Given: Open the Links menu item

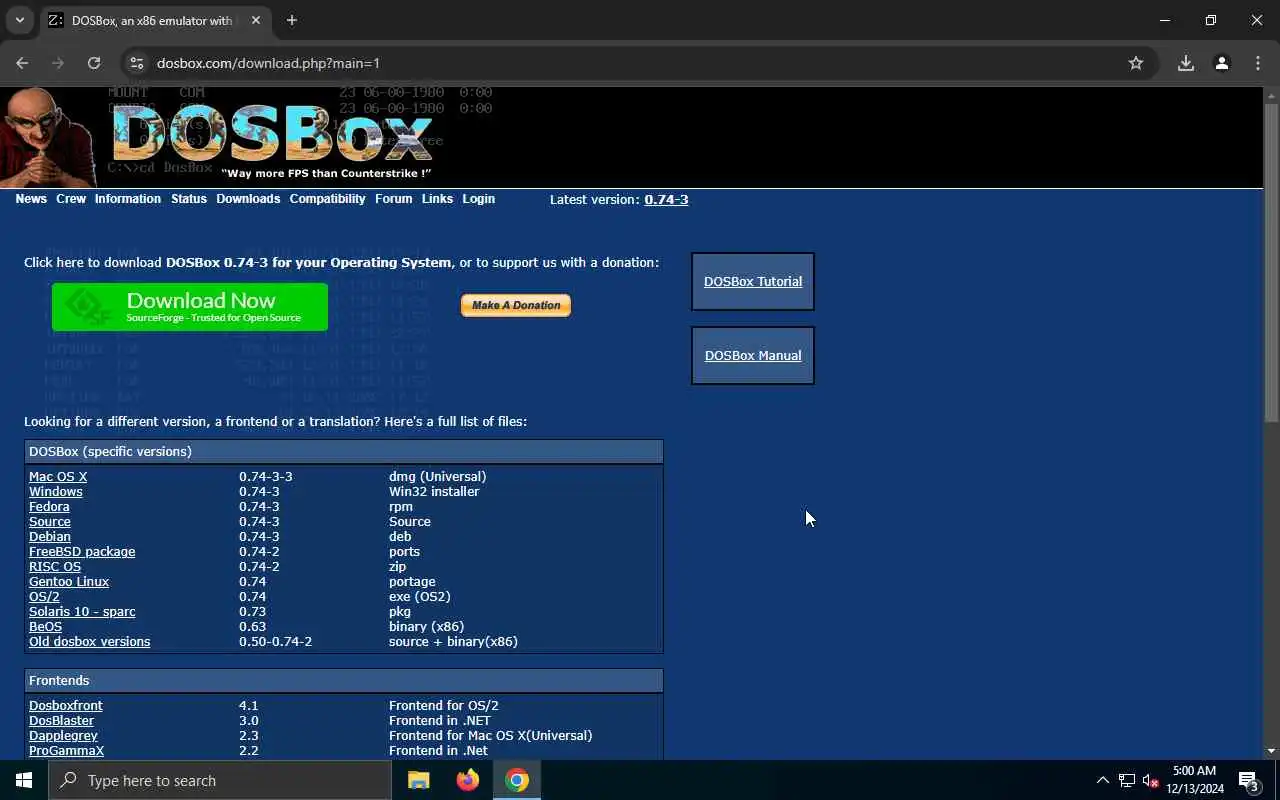Looking at the screenshot, I should (x=437, y=199).
